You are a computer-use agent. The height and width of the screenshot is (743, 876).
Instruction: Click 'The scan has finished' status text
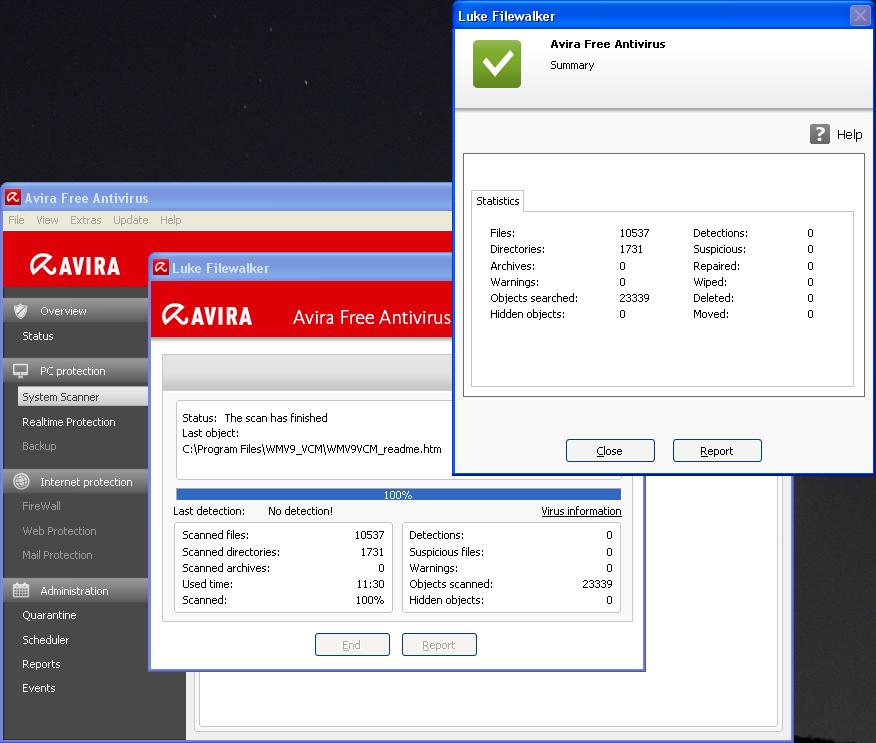276,418
